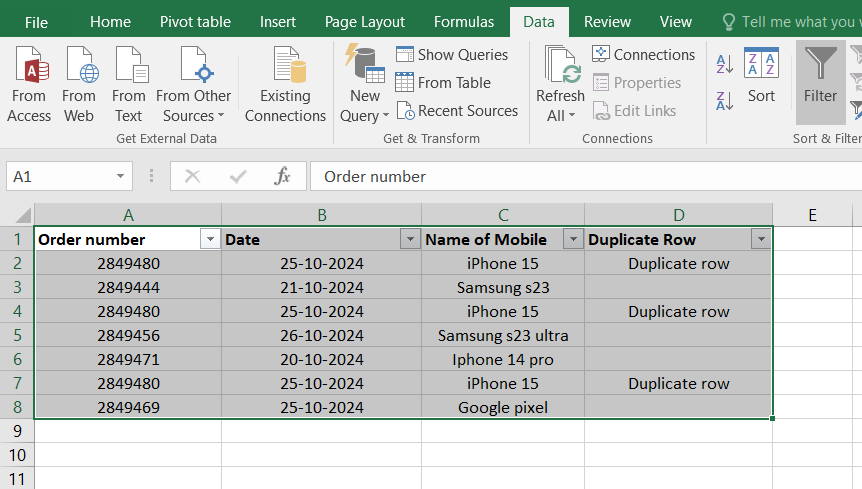Viewport: 862px width, 489px height.
Task: Click date cell 21-10-2024
Action: pyautogui.click(x=322, y=287)
